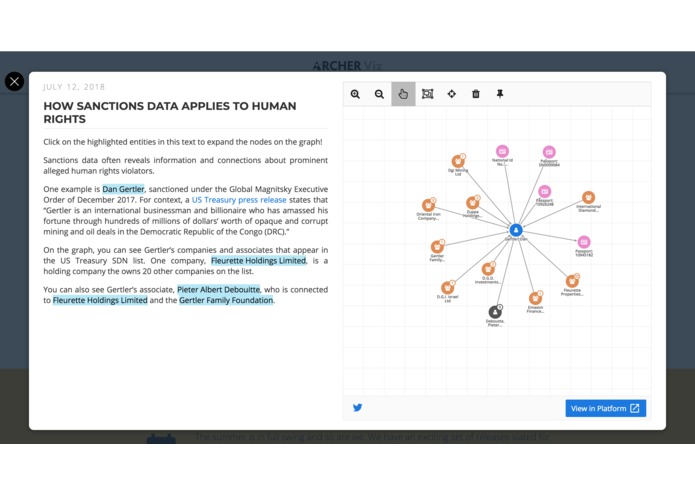Click the center graph crosshair tool

click(452, 94)
